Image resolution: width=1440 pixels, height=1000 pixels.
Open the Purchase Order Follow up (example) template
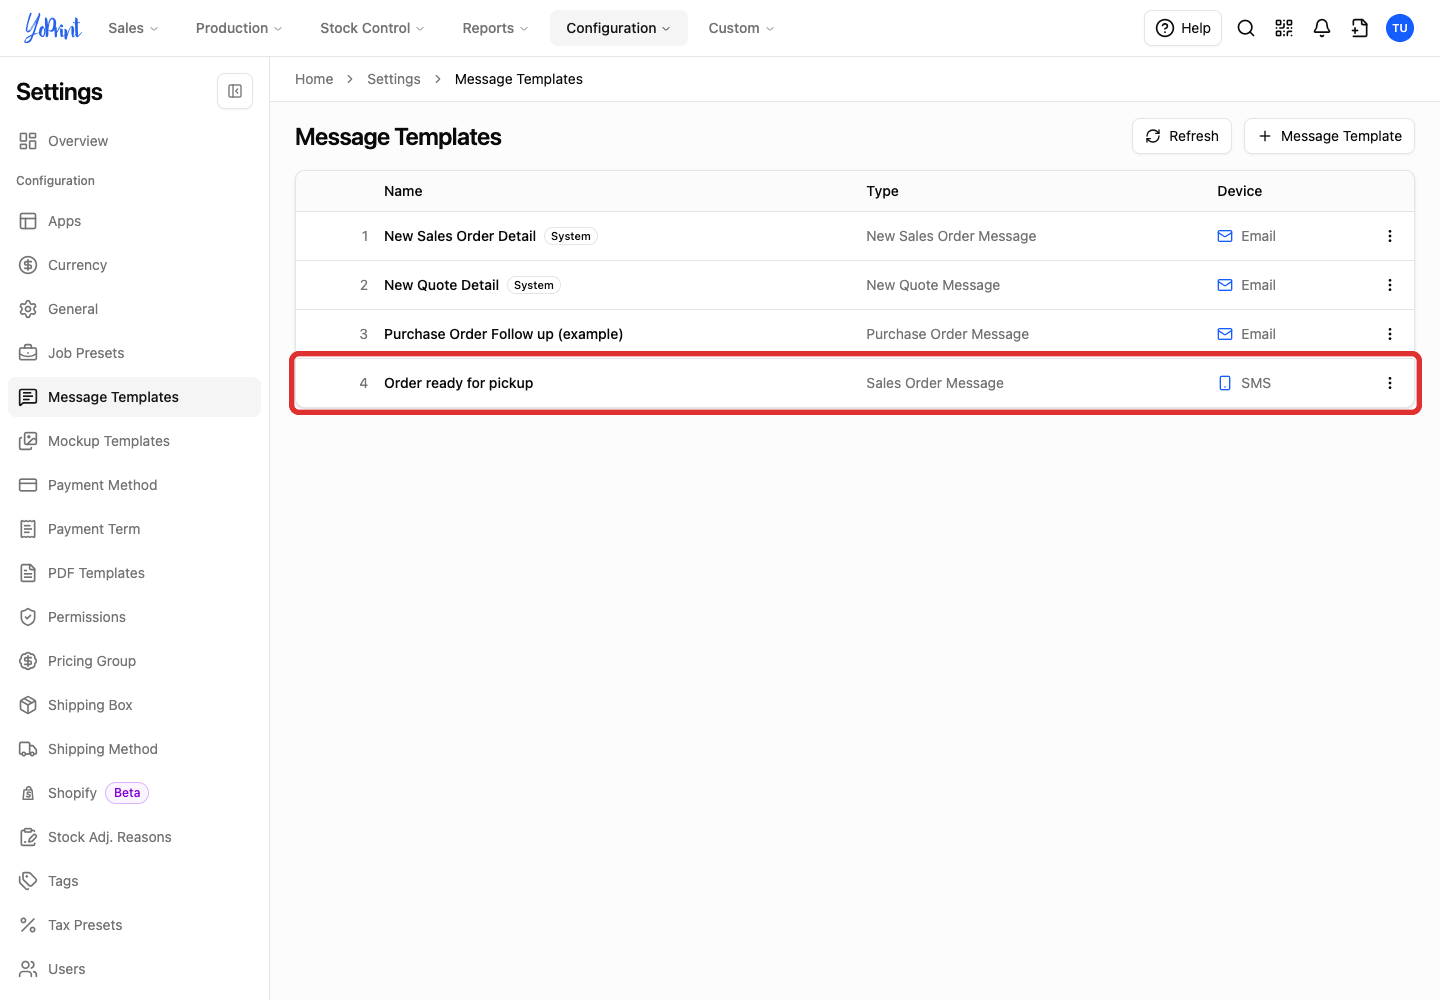tap(503, 334)
